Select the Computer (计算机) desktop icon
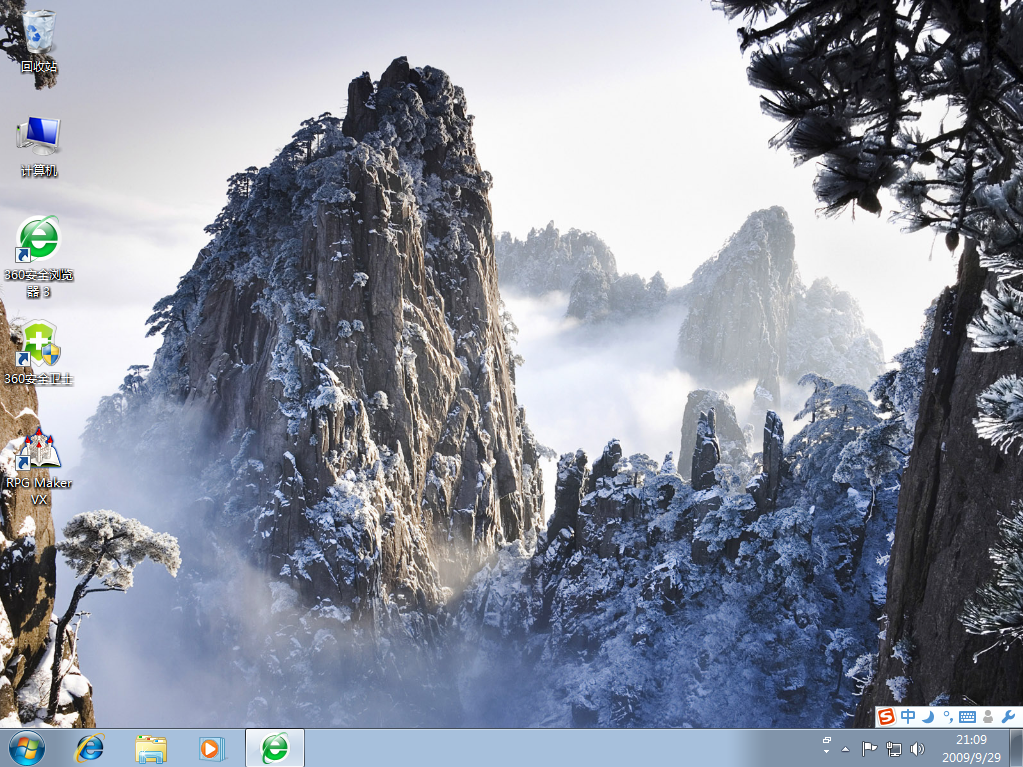 pyautogui.click(x=38, y=146)
